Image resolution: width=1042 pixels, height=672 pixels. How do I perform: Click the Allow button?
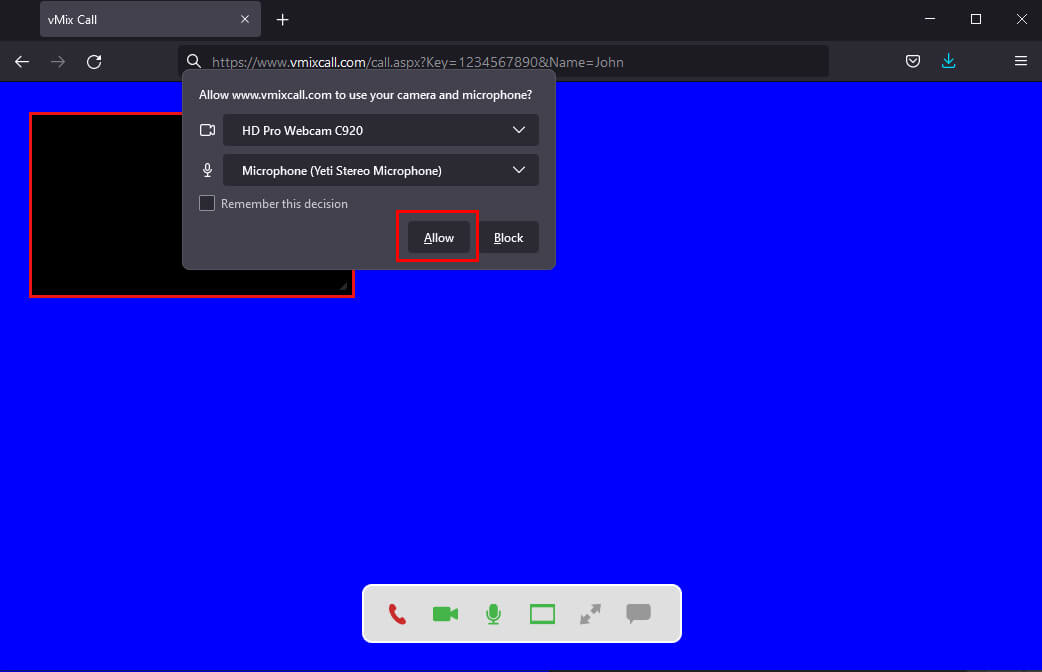tap(438, 238)
